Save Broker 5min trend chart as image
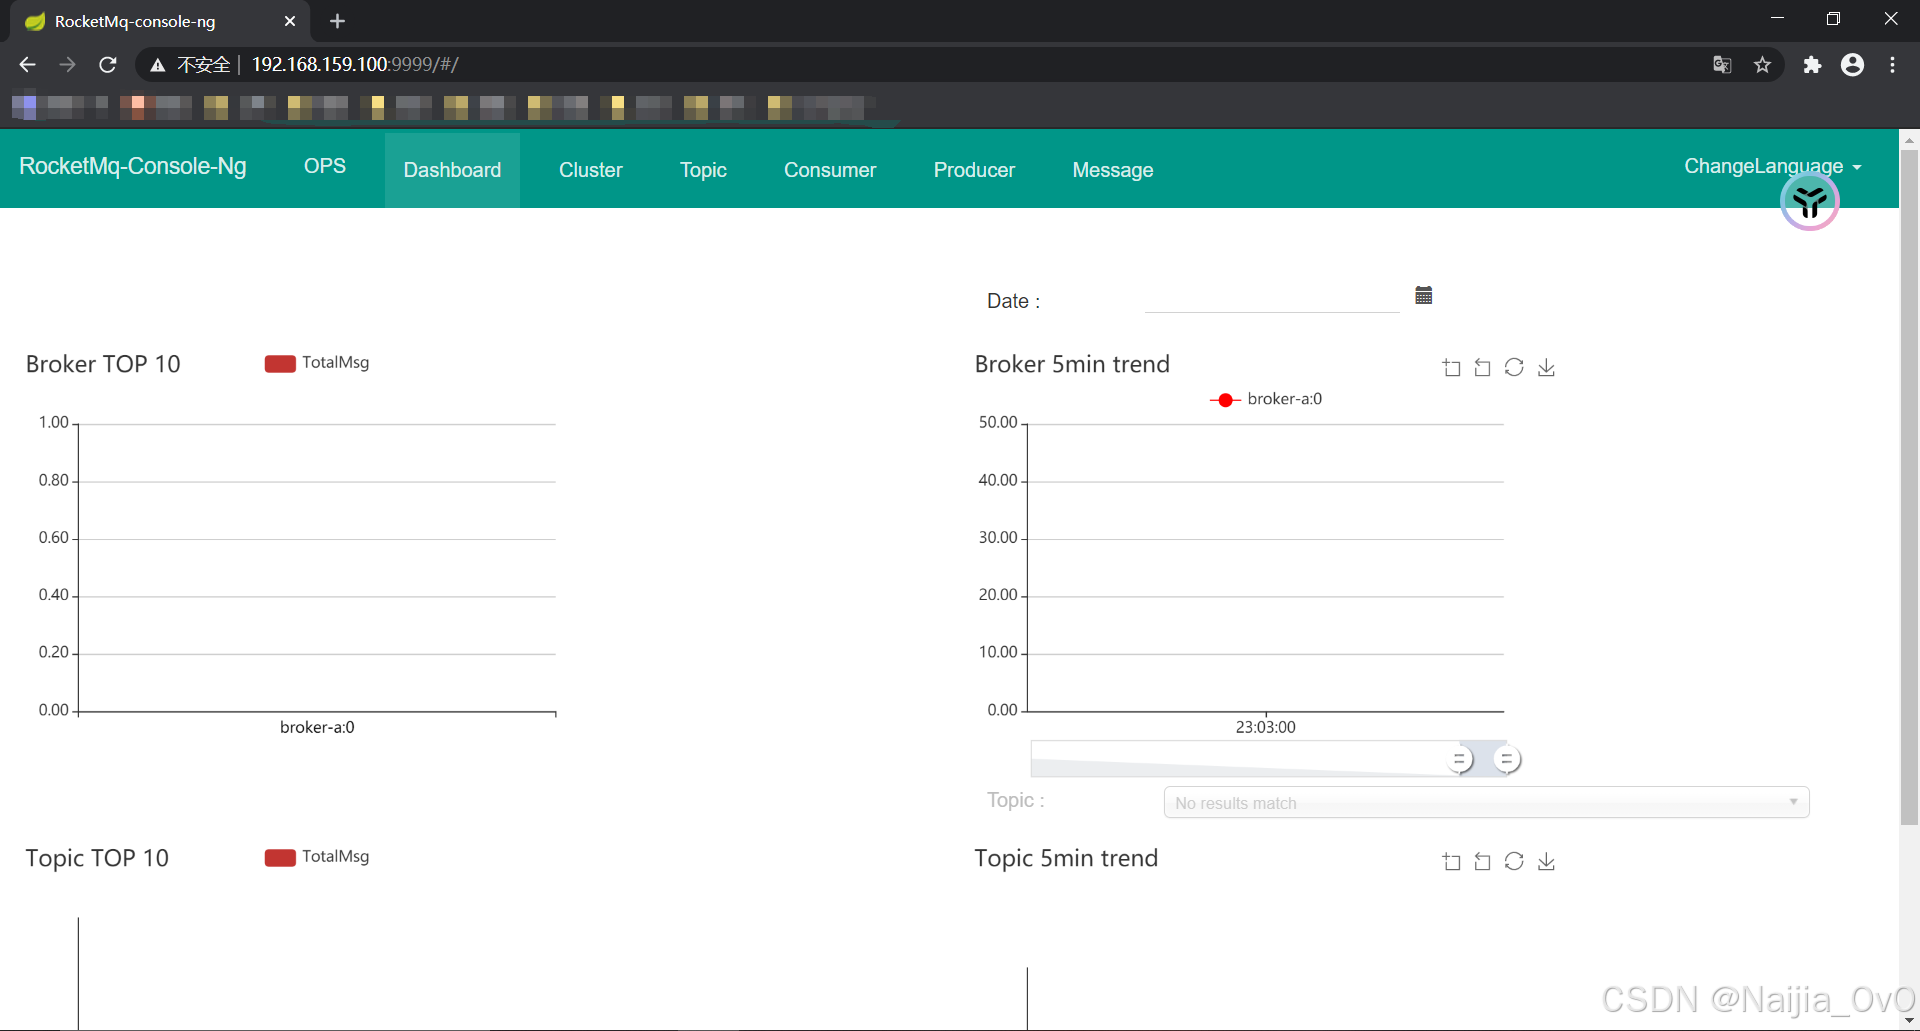Screen dimensions: 1920x1031 click(x=1546, y=368)
